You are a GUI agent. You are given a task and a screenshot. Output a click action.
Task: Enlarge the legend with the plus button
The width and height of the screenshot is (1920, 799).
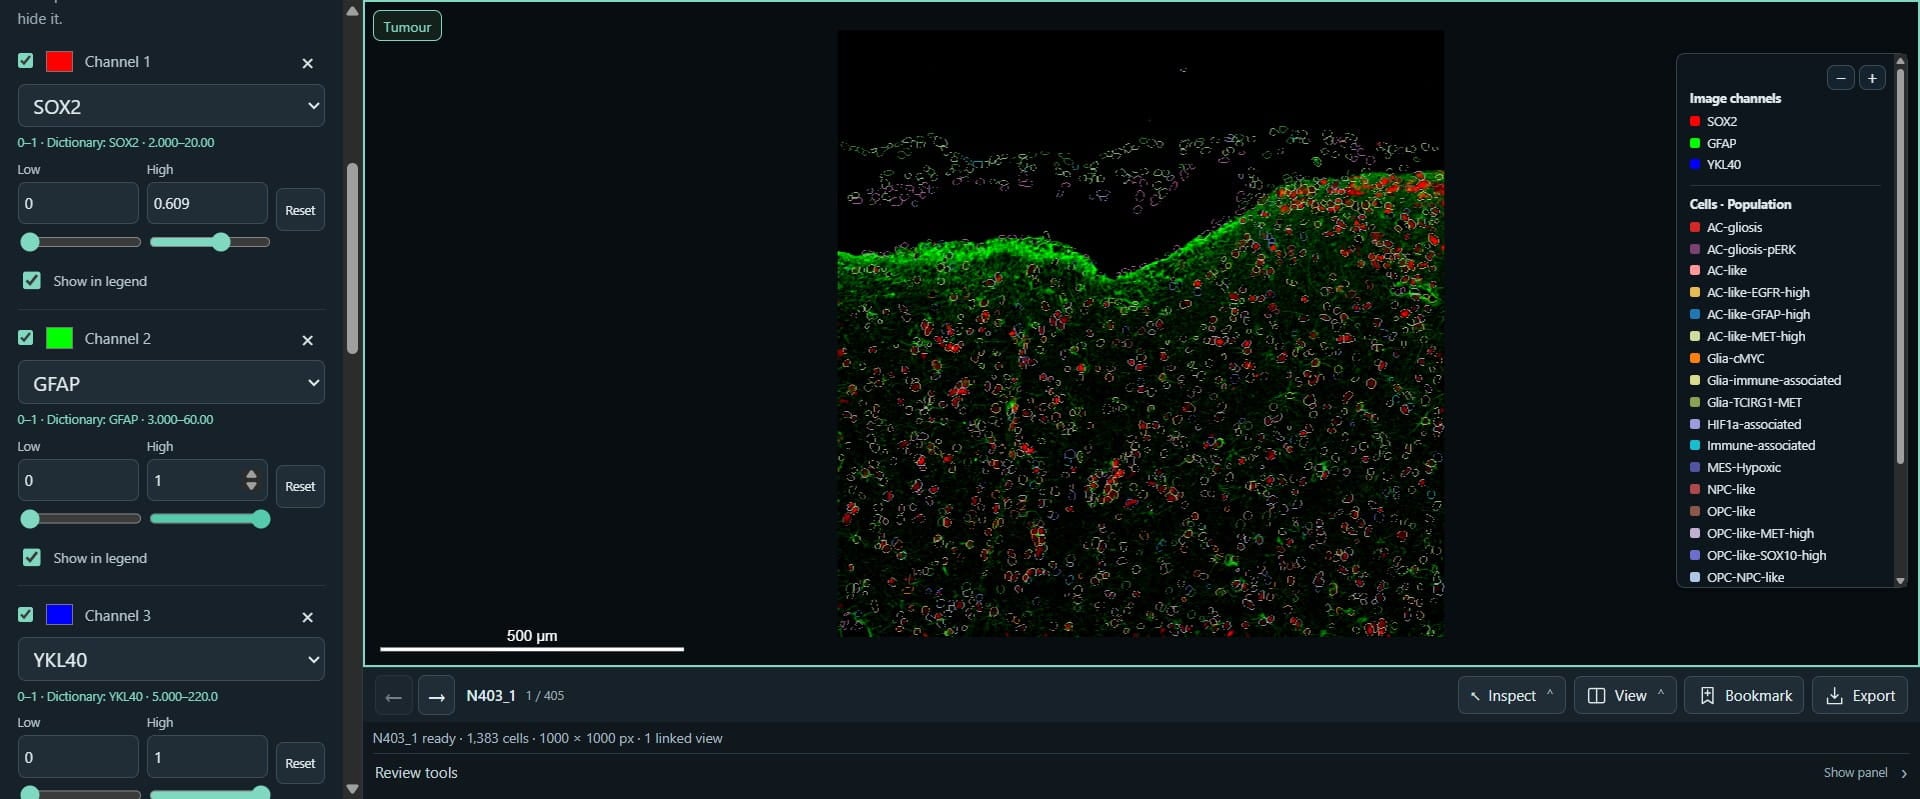1872,78
